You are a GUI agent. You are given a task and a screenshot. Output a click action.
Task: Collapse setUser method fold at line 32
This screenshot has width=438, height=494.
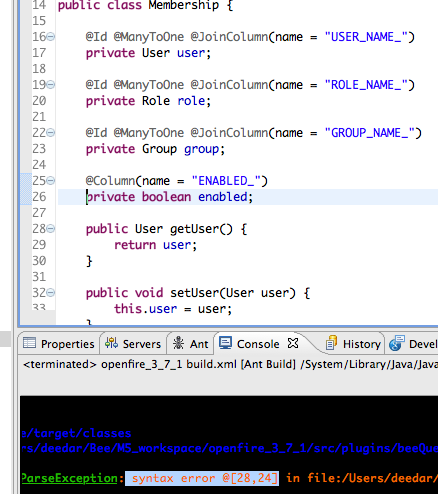[x=51, y=293]
